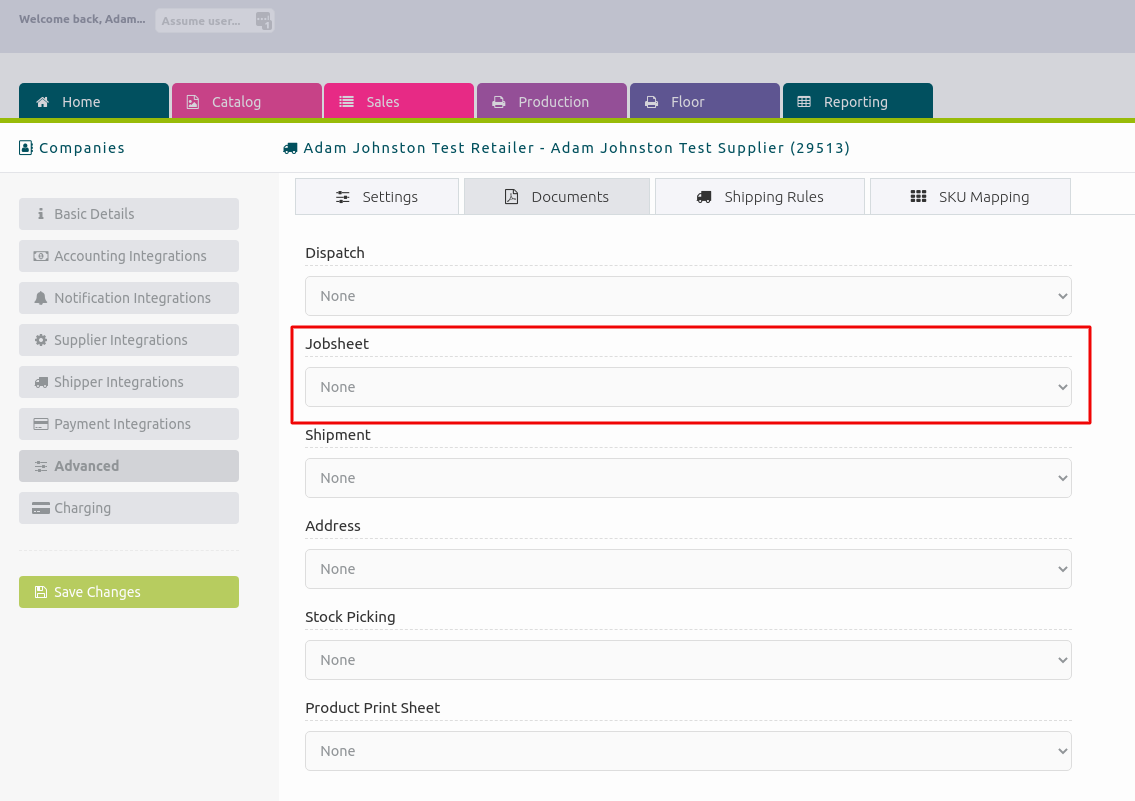Click the Companies contact-card icon

point(26,148)
